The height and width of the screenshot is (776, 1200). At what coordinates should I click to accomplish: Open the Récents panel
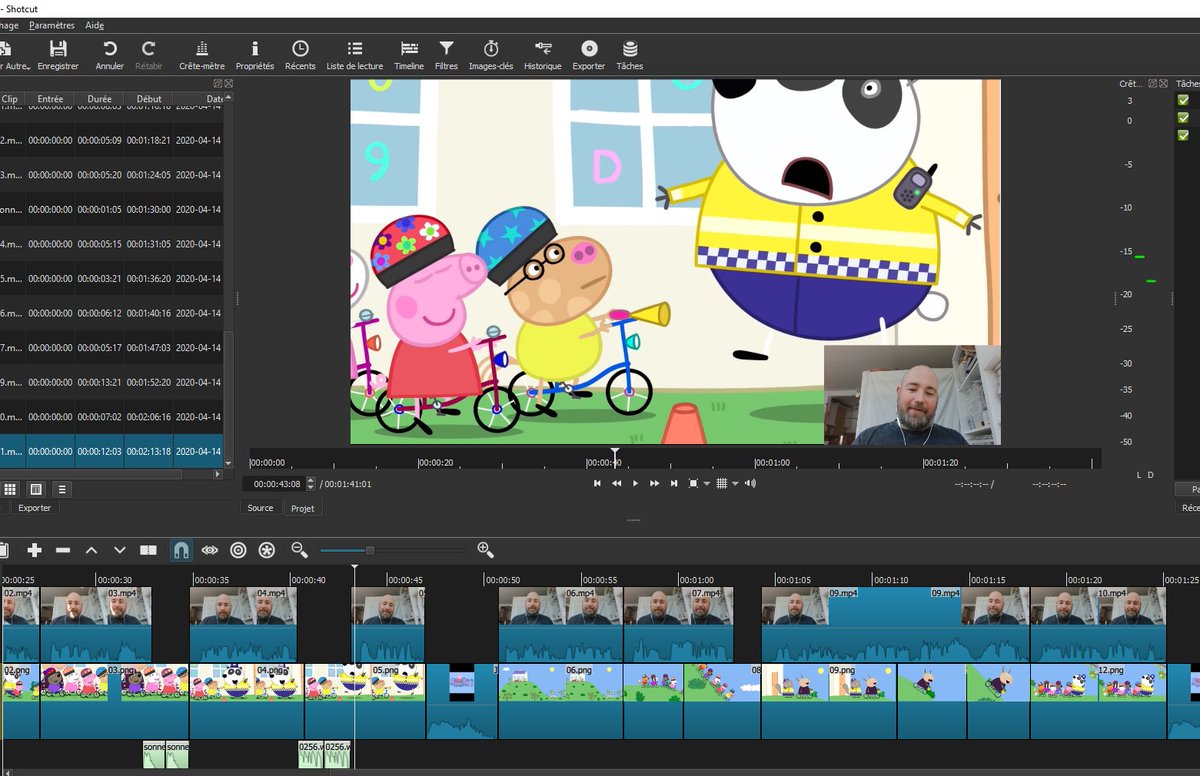click(x=300, y=55)
